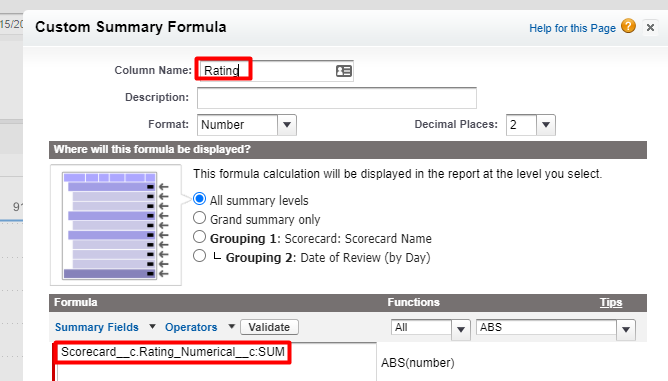Click into the Column Name input field
Screen dimensions: 668x381
pyautogui.click(x=275, y=71)
